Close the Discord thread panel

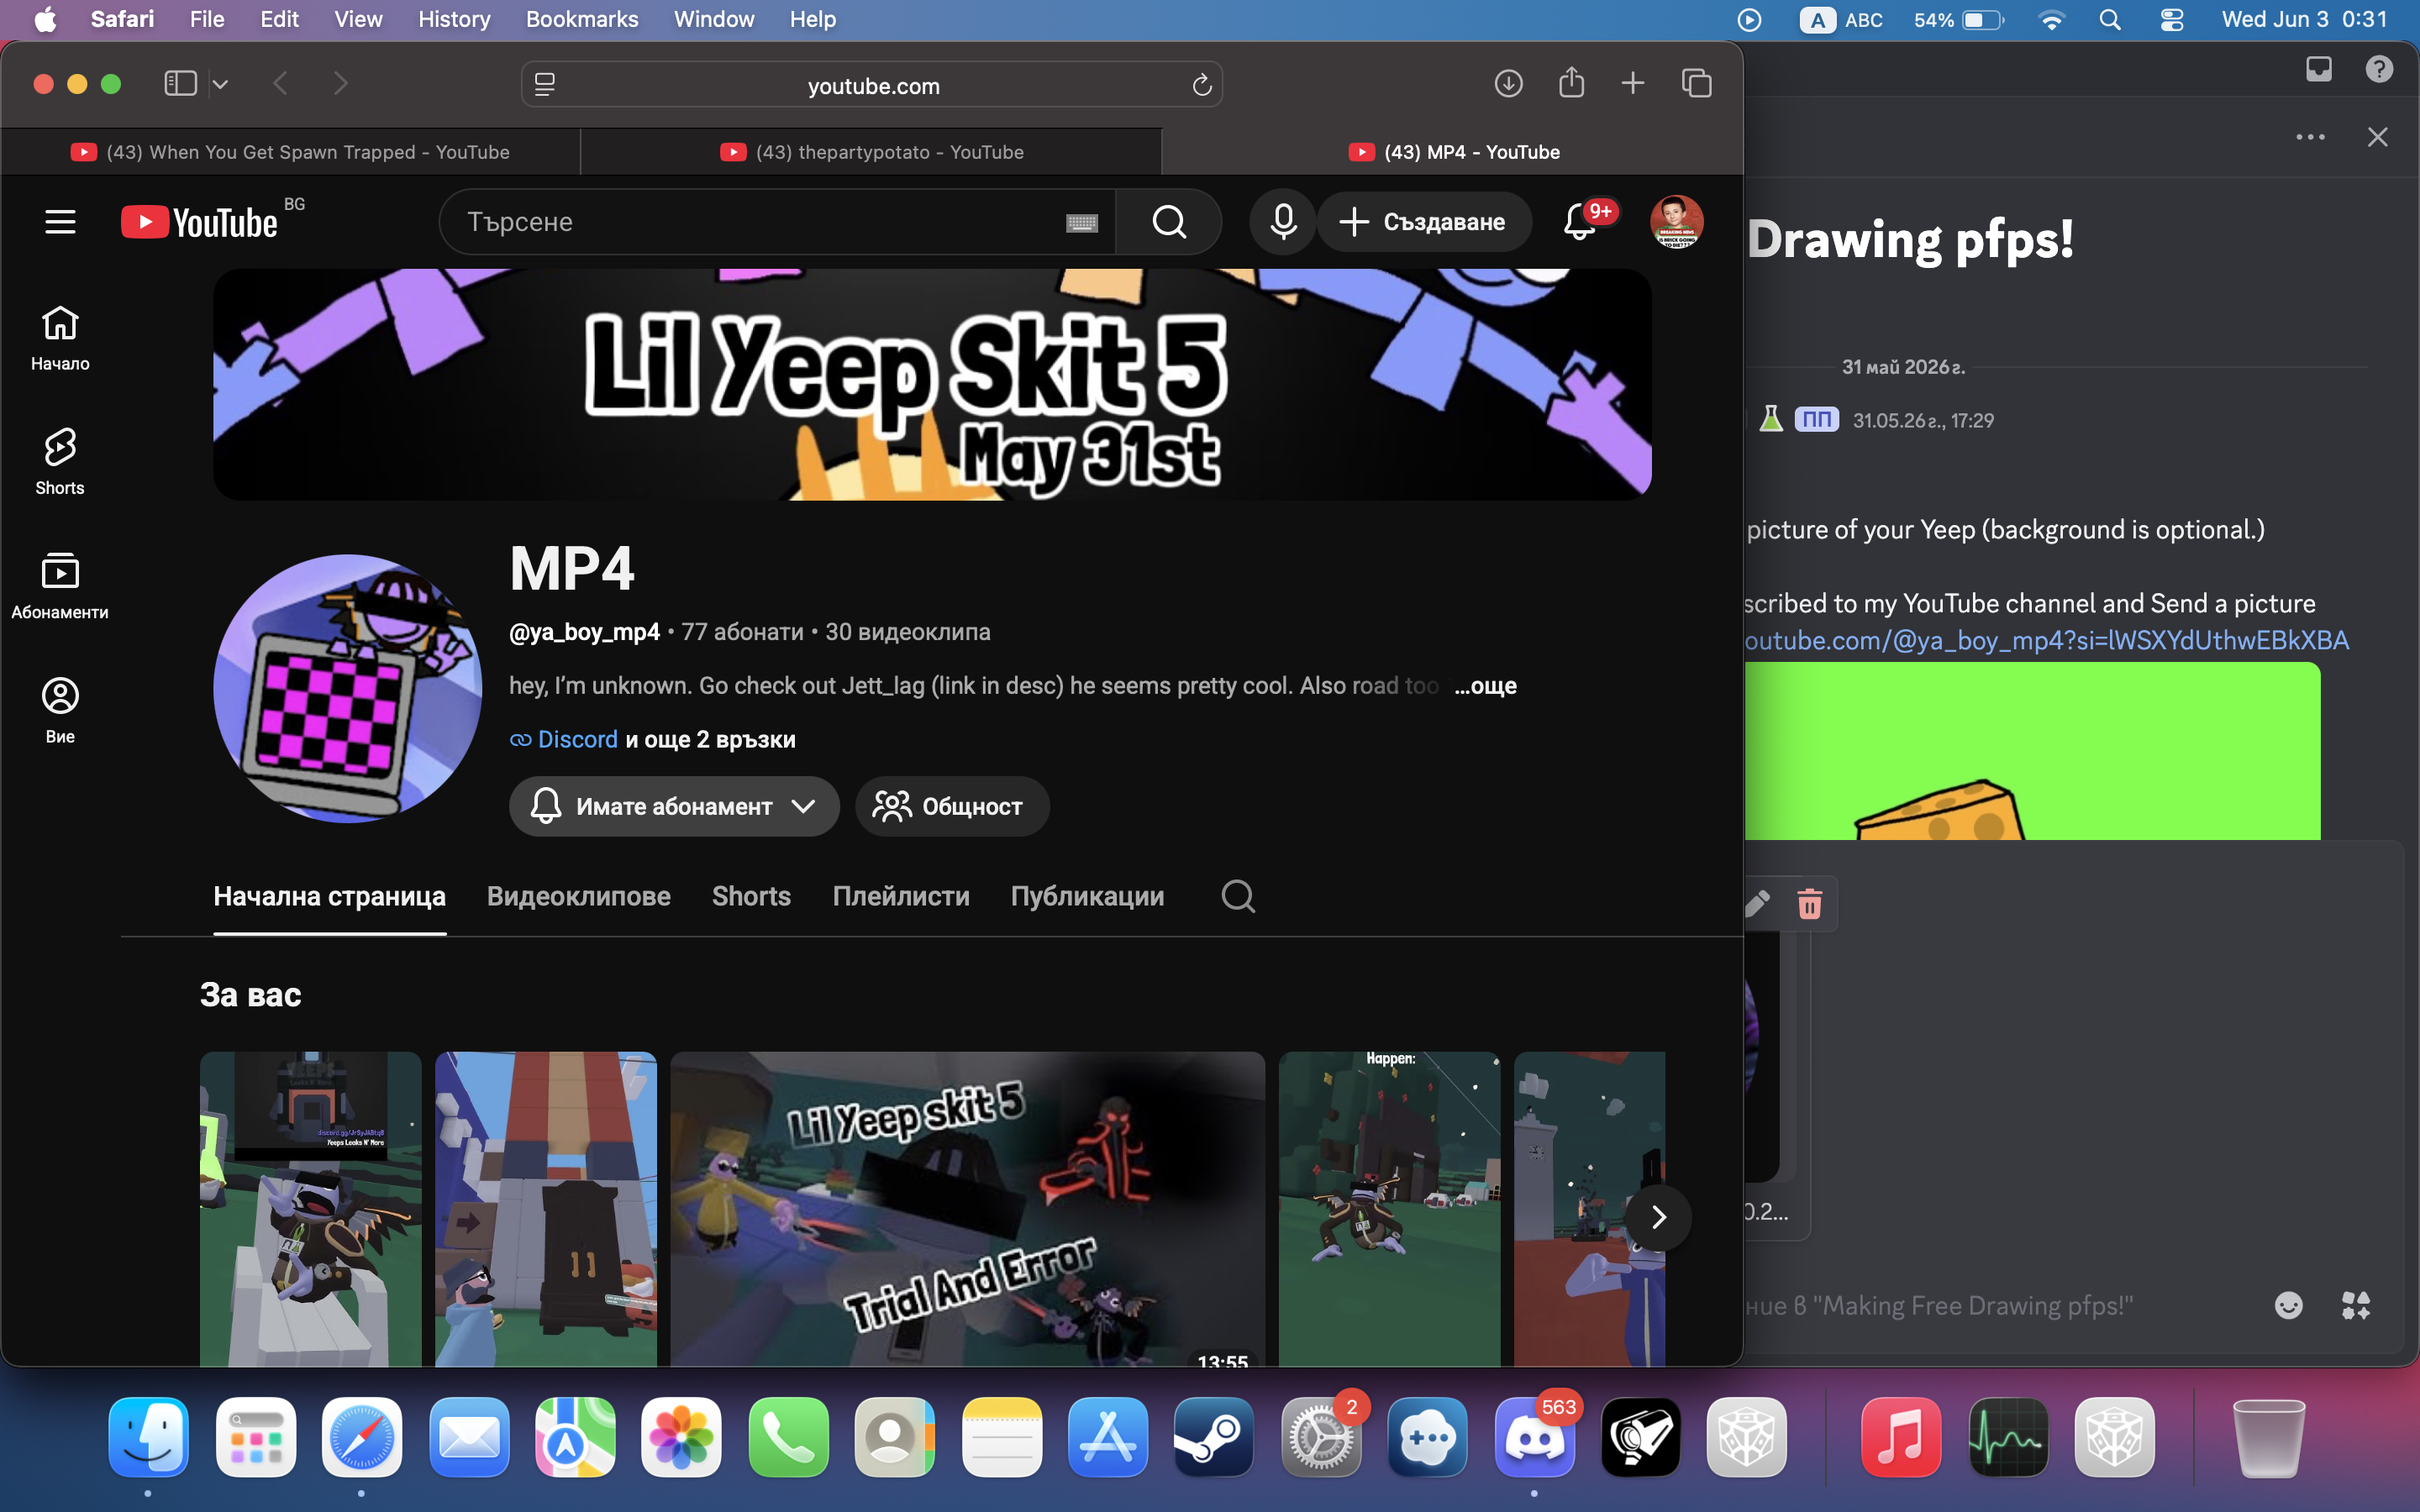coord(2377,137)
